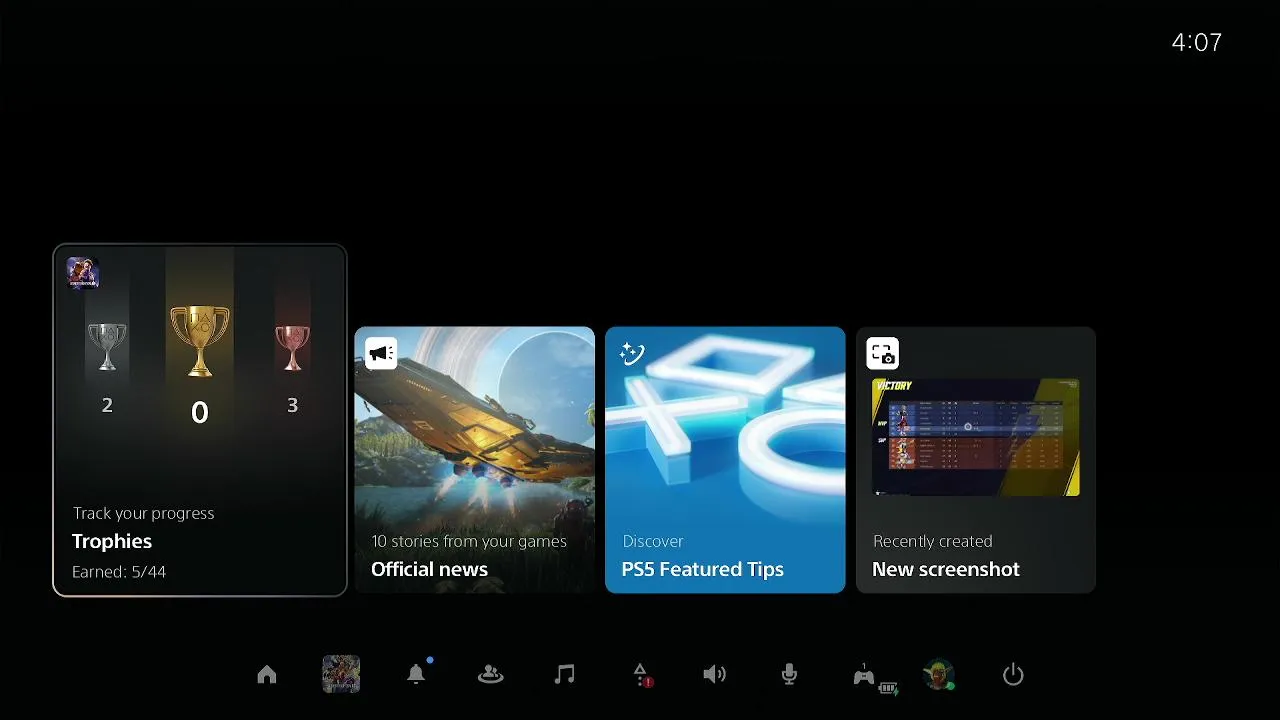Viewport: 1280px width, 720px height.
Task: Click the sparkle icon on Tips card
Action: pos(631,353)
